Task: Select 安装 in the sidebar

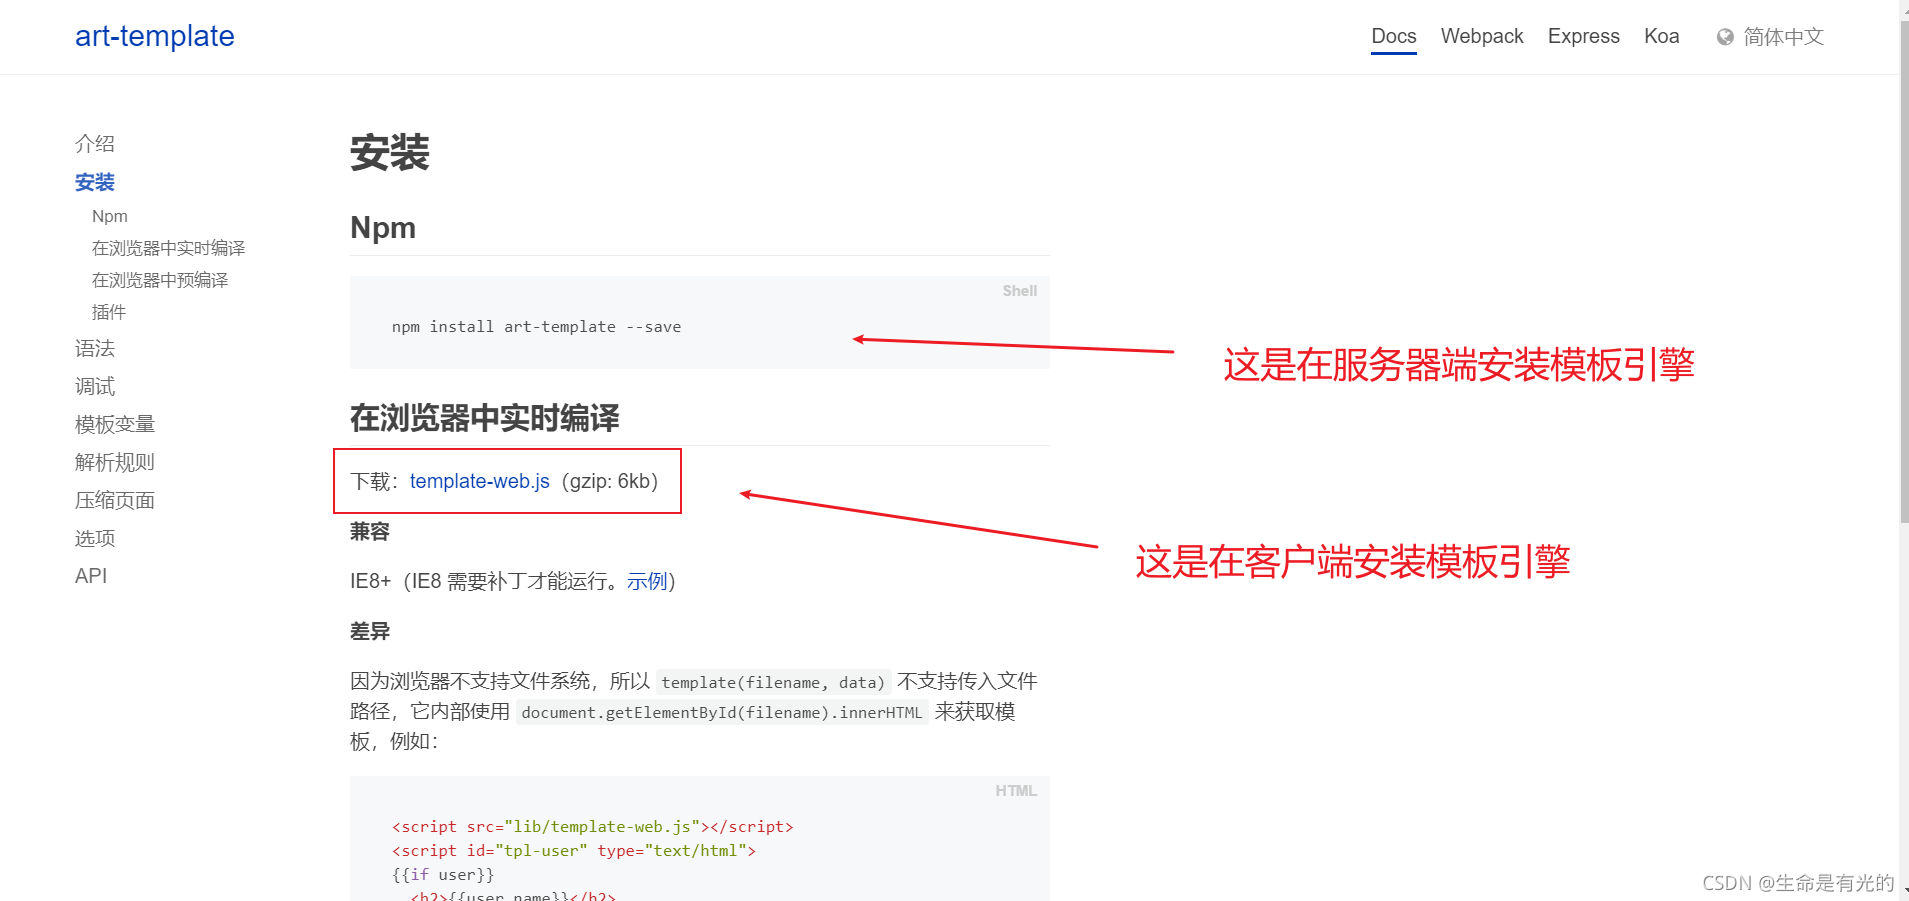Action: click(x=95, y=182)
